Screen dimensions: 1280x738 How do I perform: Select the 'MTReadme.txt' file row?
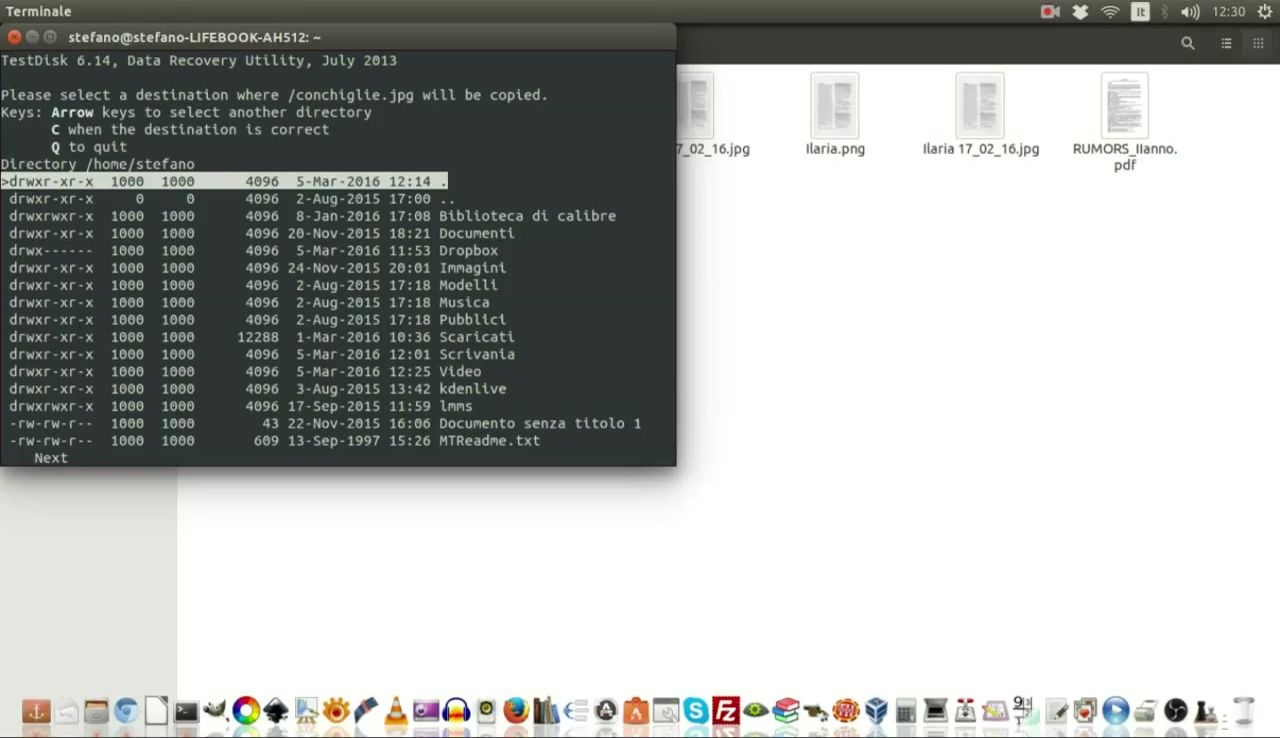[275, 441]
